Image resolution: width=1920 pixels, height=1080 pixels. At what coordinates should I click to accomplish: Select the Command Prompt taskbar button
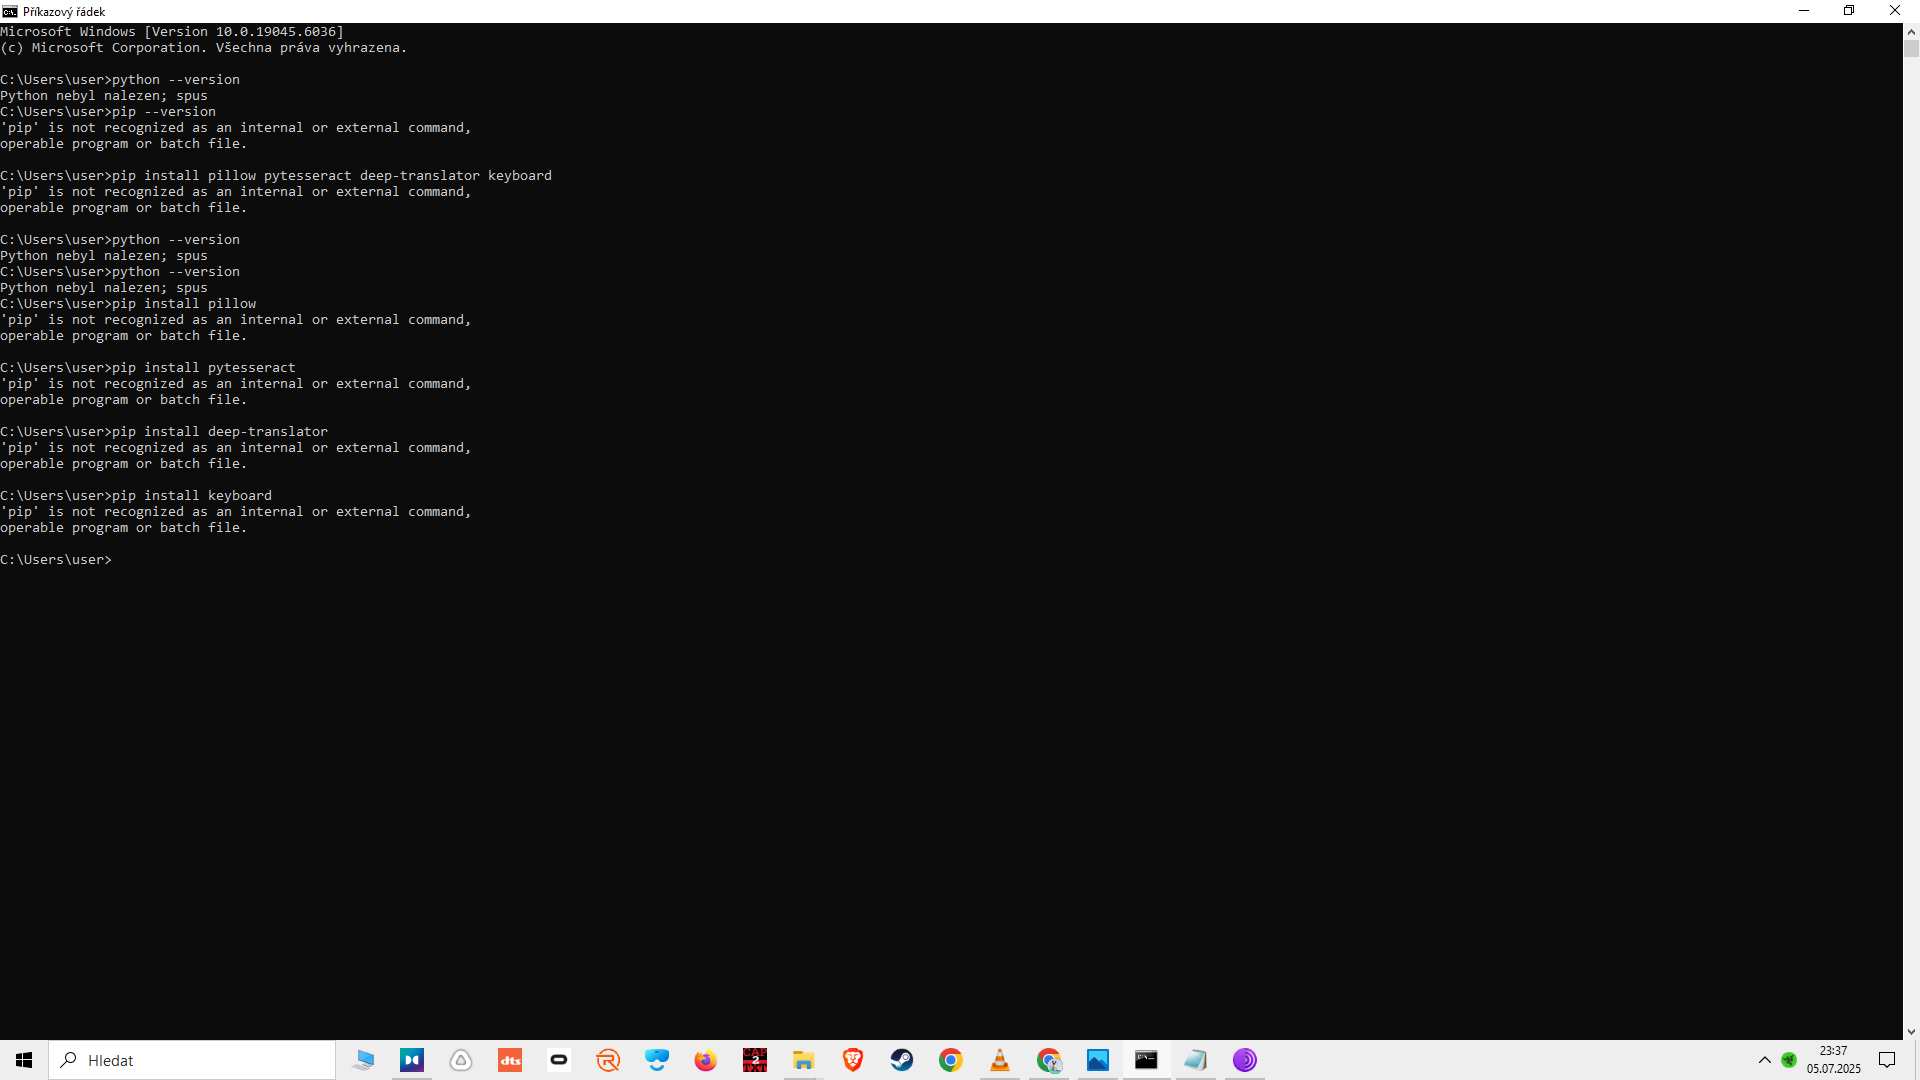[x=1147, y=1060]
